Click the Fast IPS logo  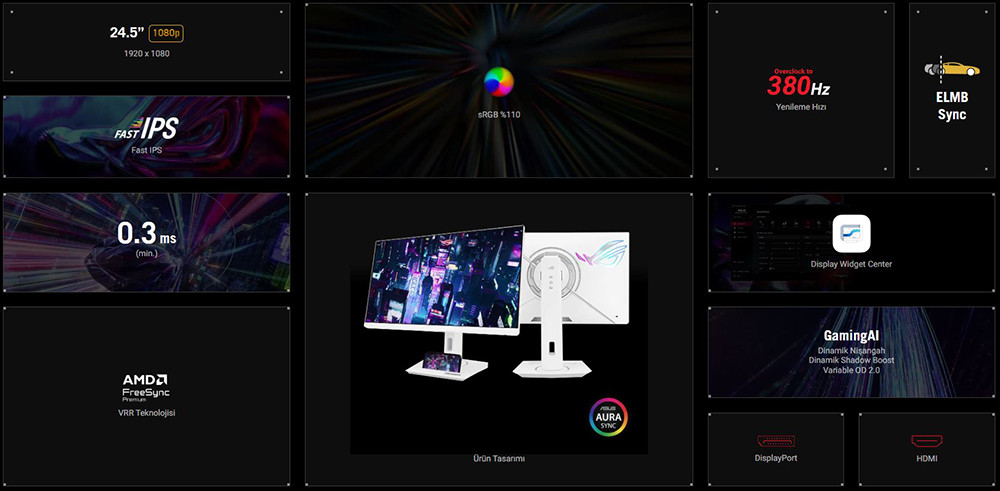click(146, 128)
